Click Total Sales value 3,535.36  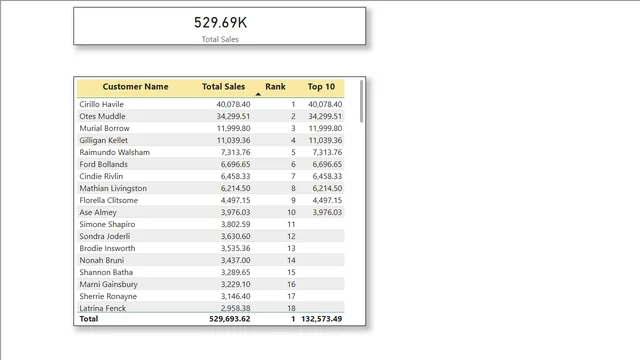click(236, 248)
